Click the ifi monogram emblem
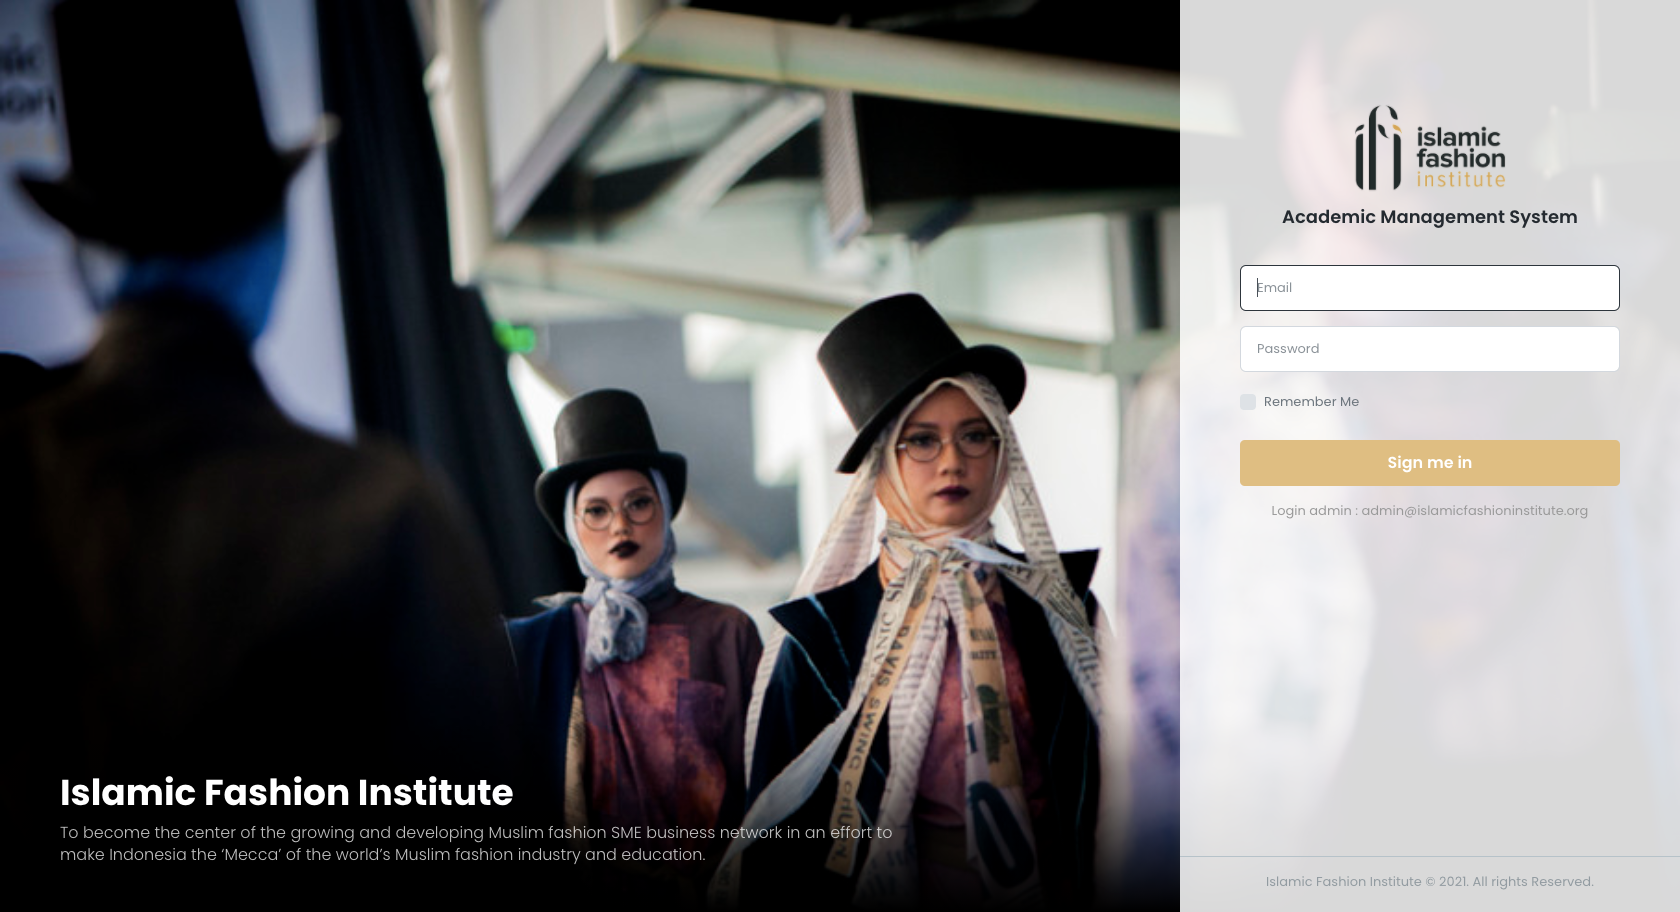This screenshot has width=1680, height=912. (x=1379, y=148)
